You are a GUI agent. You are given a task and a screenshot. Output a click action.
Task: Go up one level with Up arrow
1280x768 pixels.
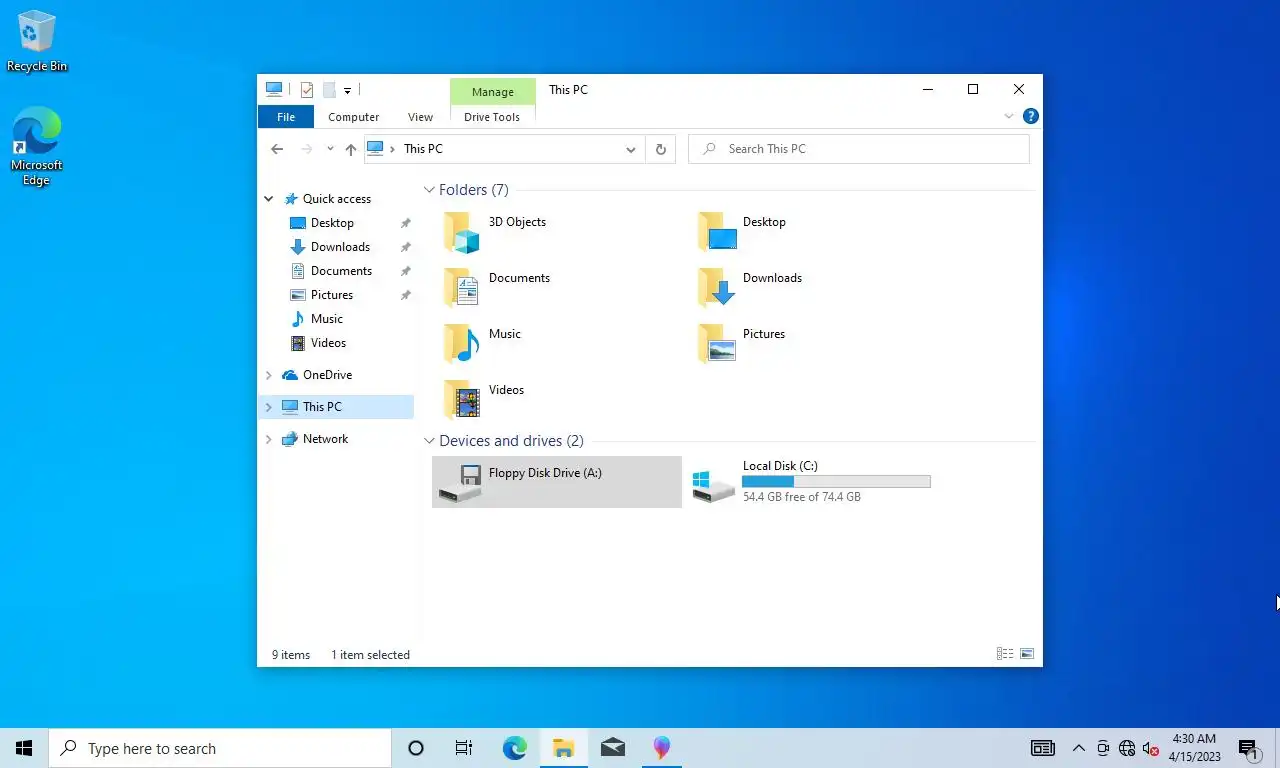pyautogui.click(x=350, y=149)
